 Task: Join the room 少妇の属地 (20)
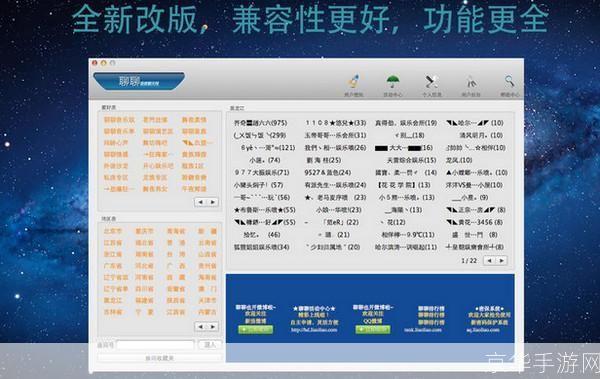pos(333,247)
